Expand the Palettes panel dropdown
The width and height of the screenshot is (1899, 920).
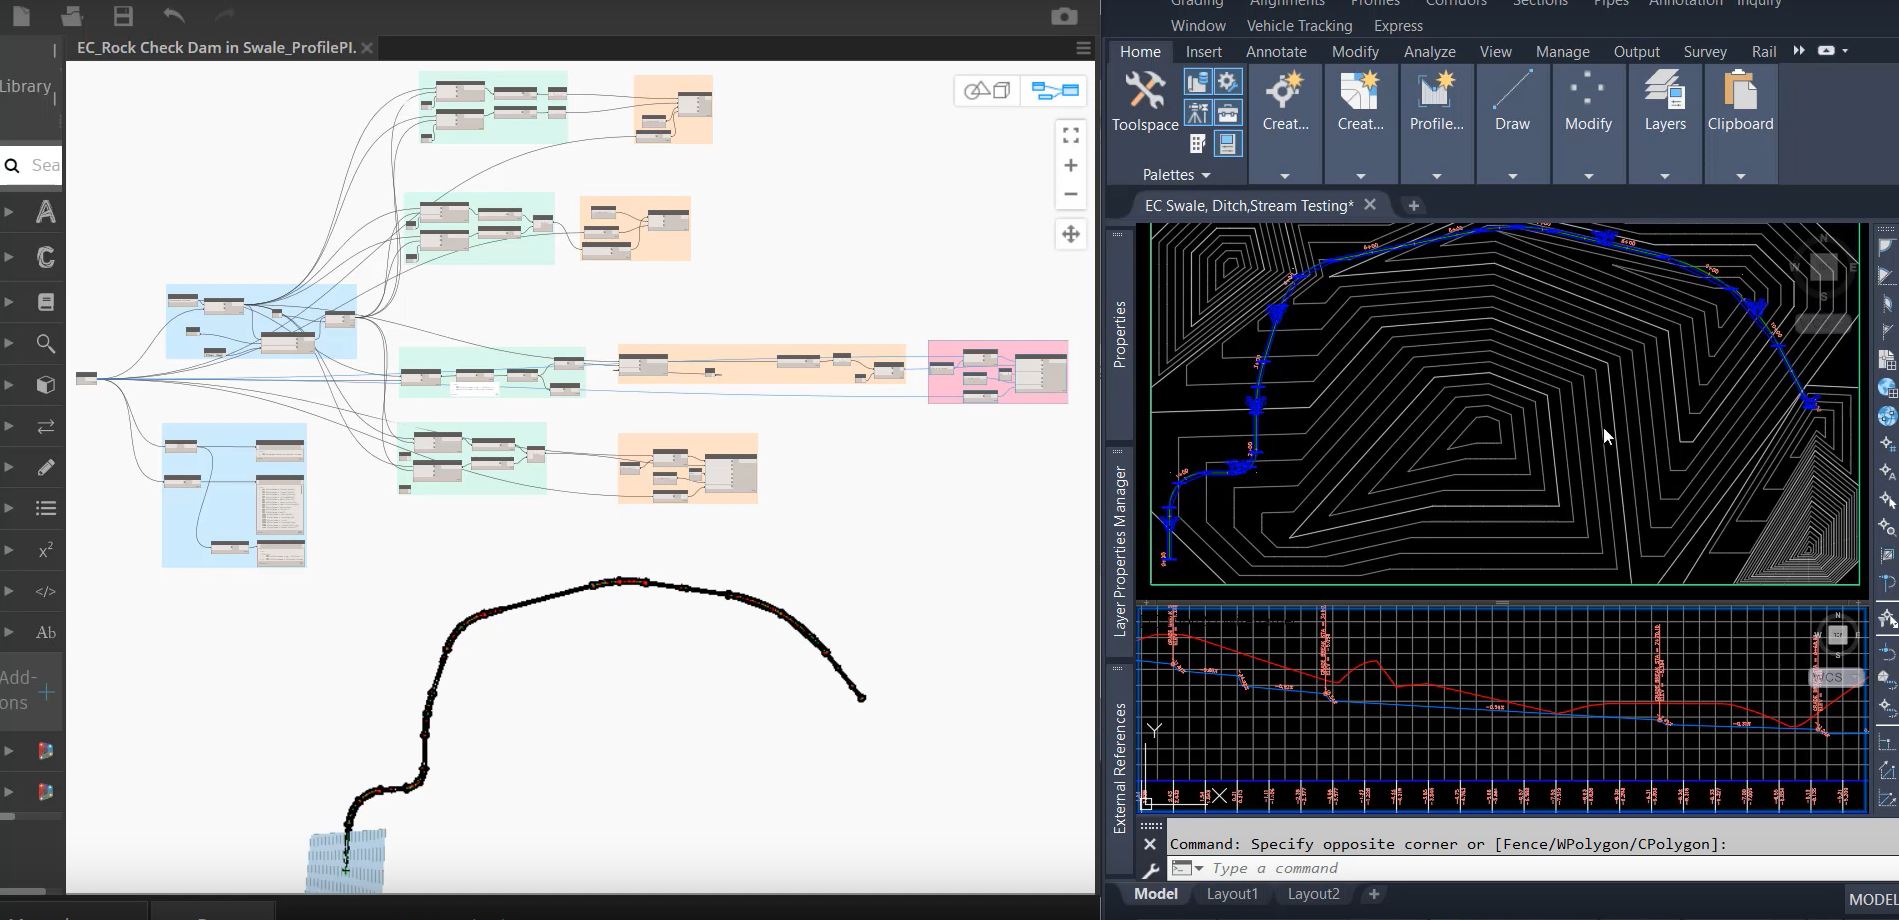tap(1177, 175)
